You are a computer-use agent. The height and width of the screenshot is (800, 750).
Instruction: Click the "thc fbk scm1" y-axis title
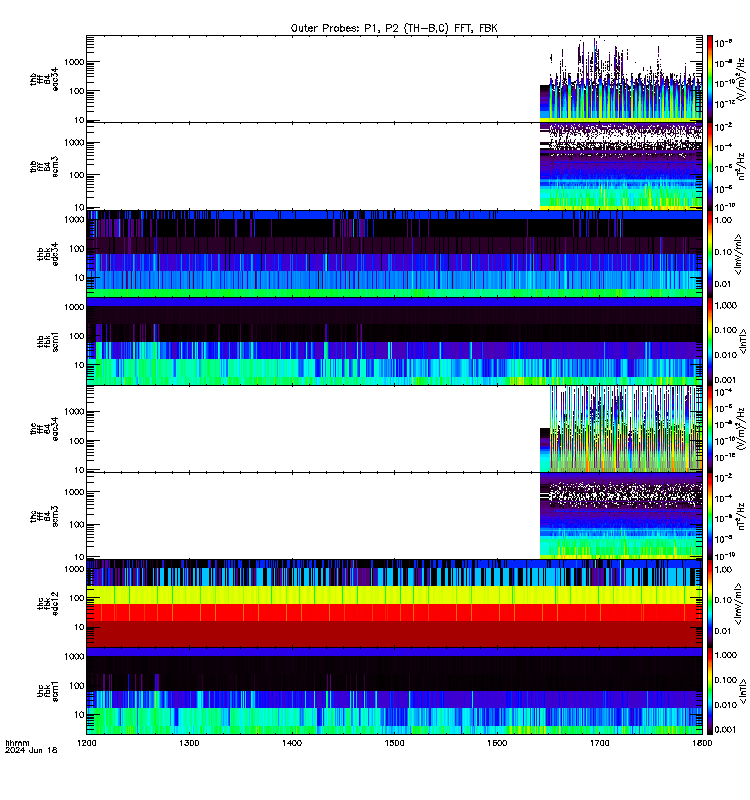point(48,691)
